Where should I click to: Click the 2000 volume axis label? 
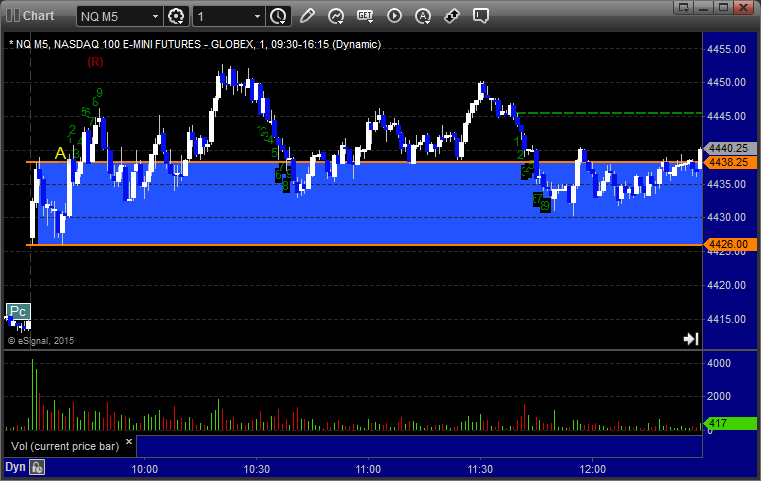(719, 396)
